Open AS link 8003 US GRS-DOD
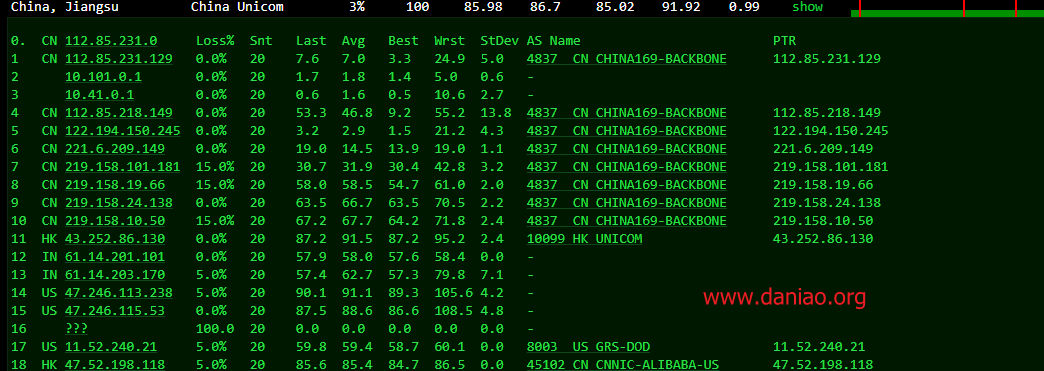Image resolution: width=1044 pixels, height=371 pixels. point(589,346)
